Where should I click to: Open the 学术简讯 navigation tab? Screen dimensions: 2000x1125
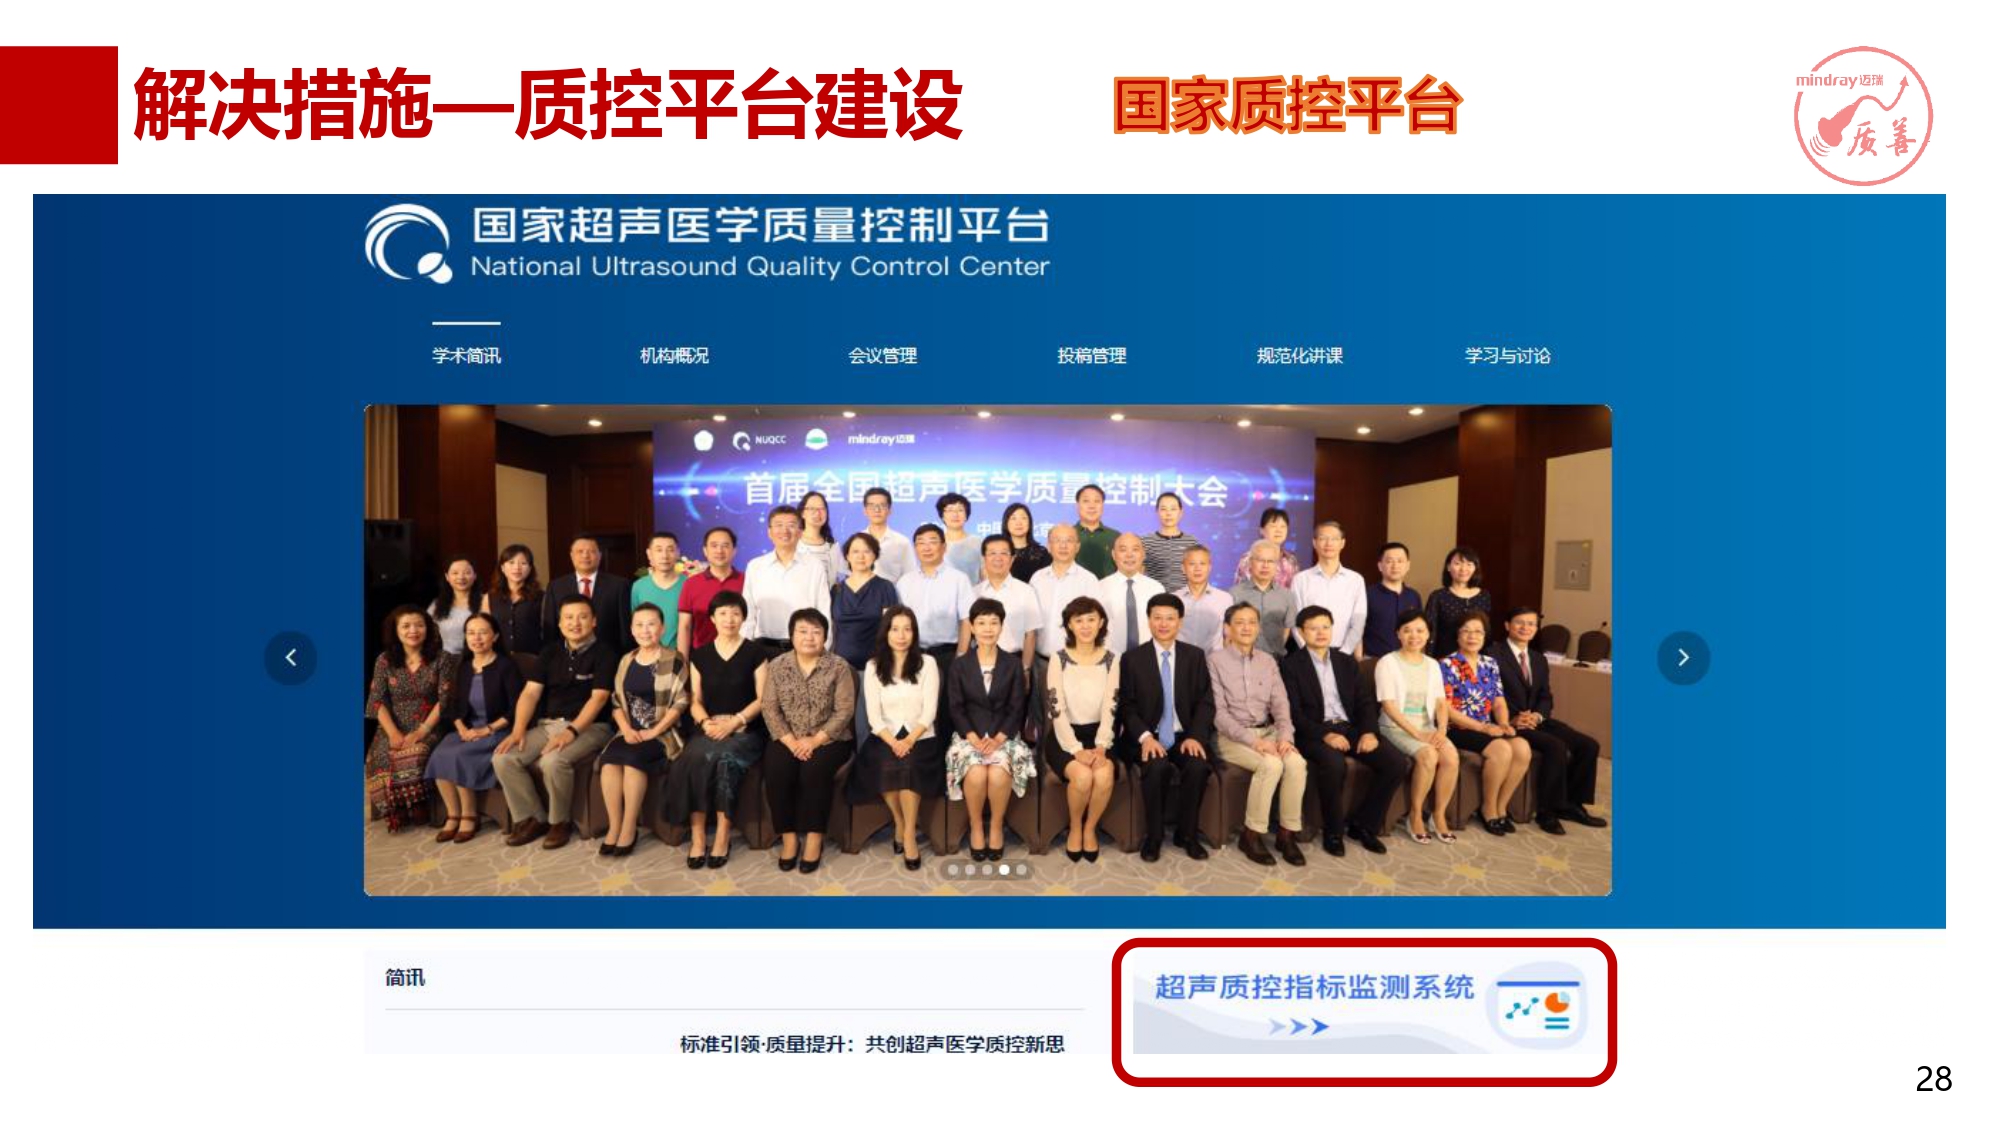tap(466, 355)
